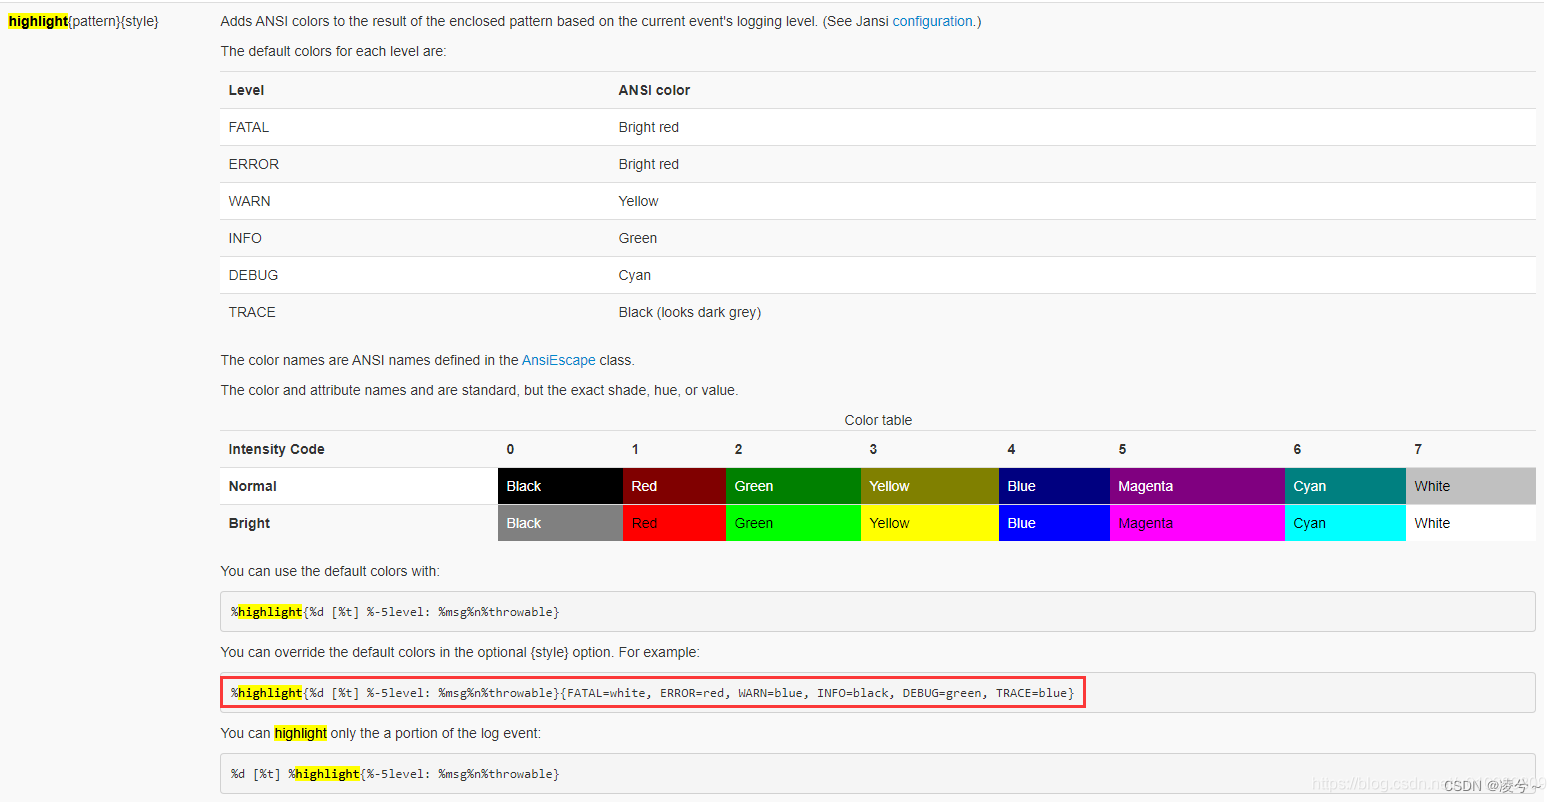The image size is (1556, 802).
Task: Click 'The default colors for each level are:'
Action: (333, 51)
